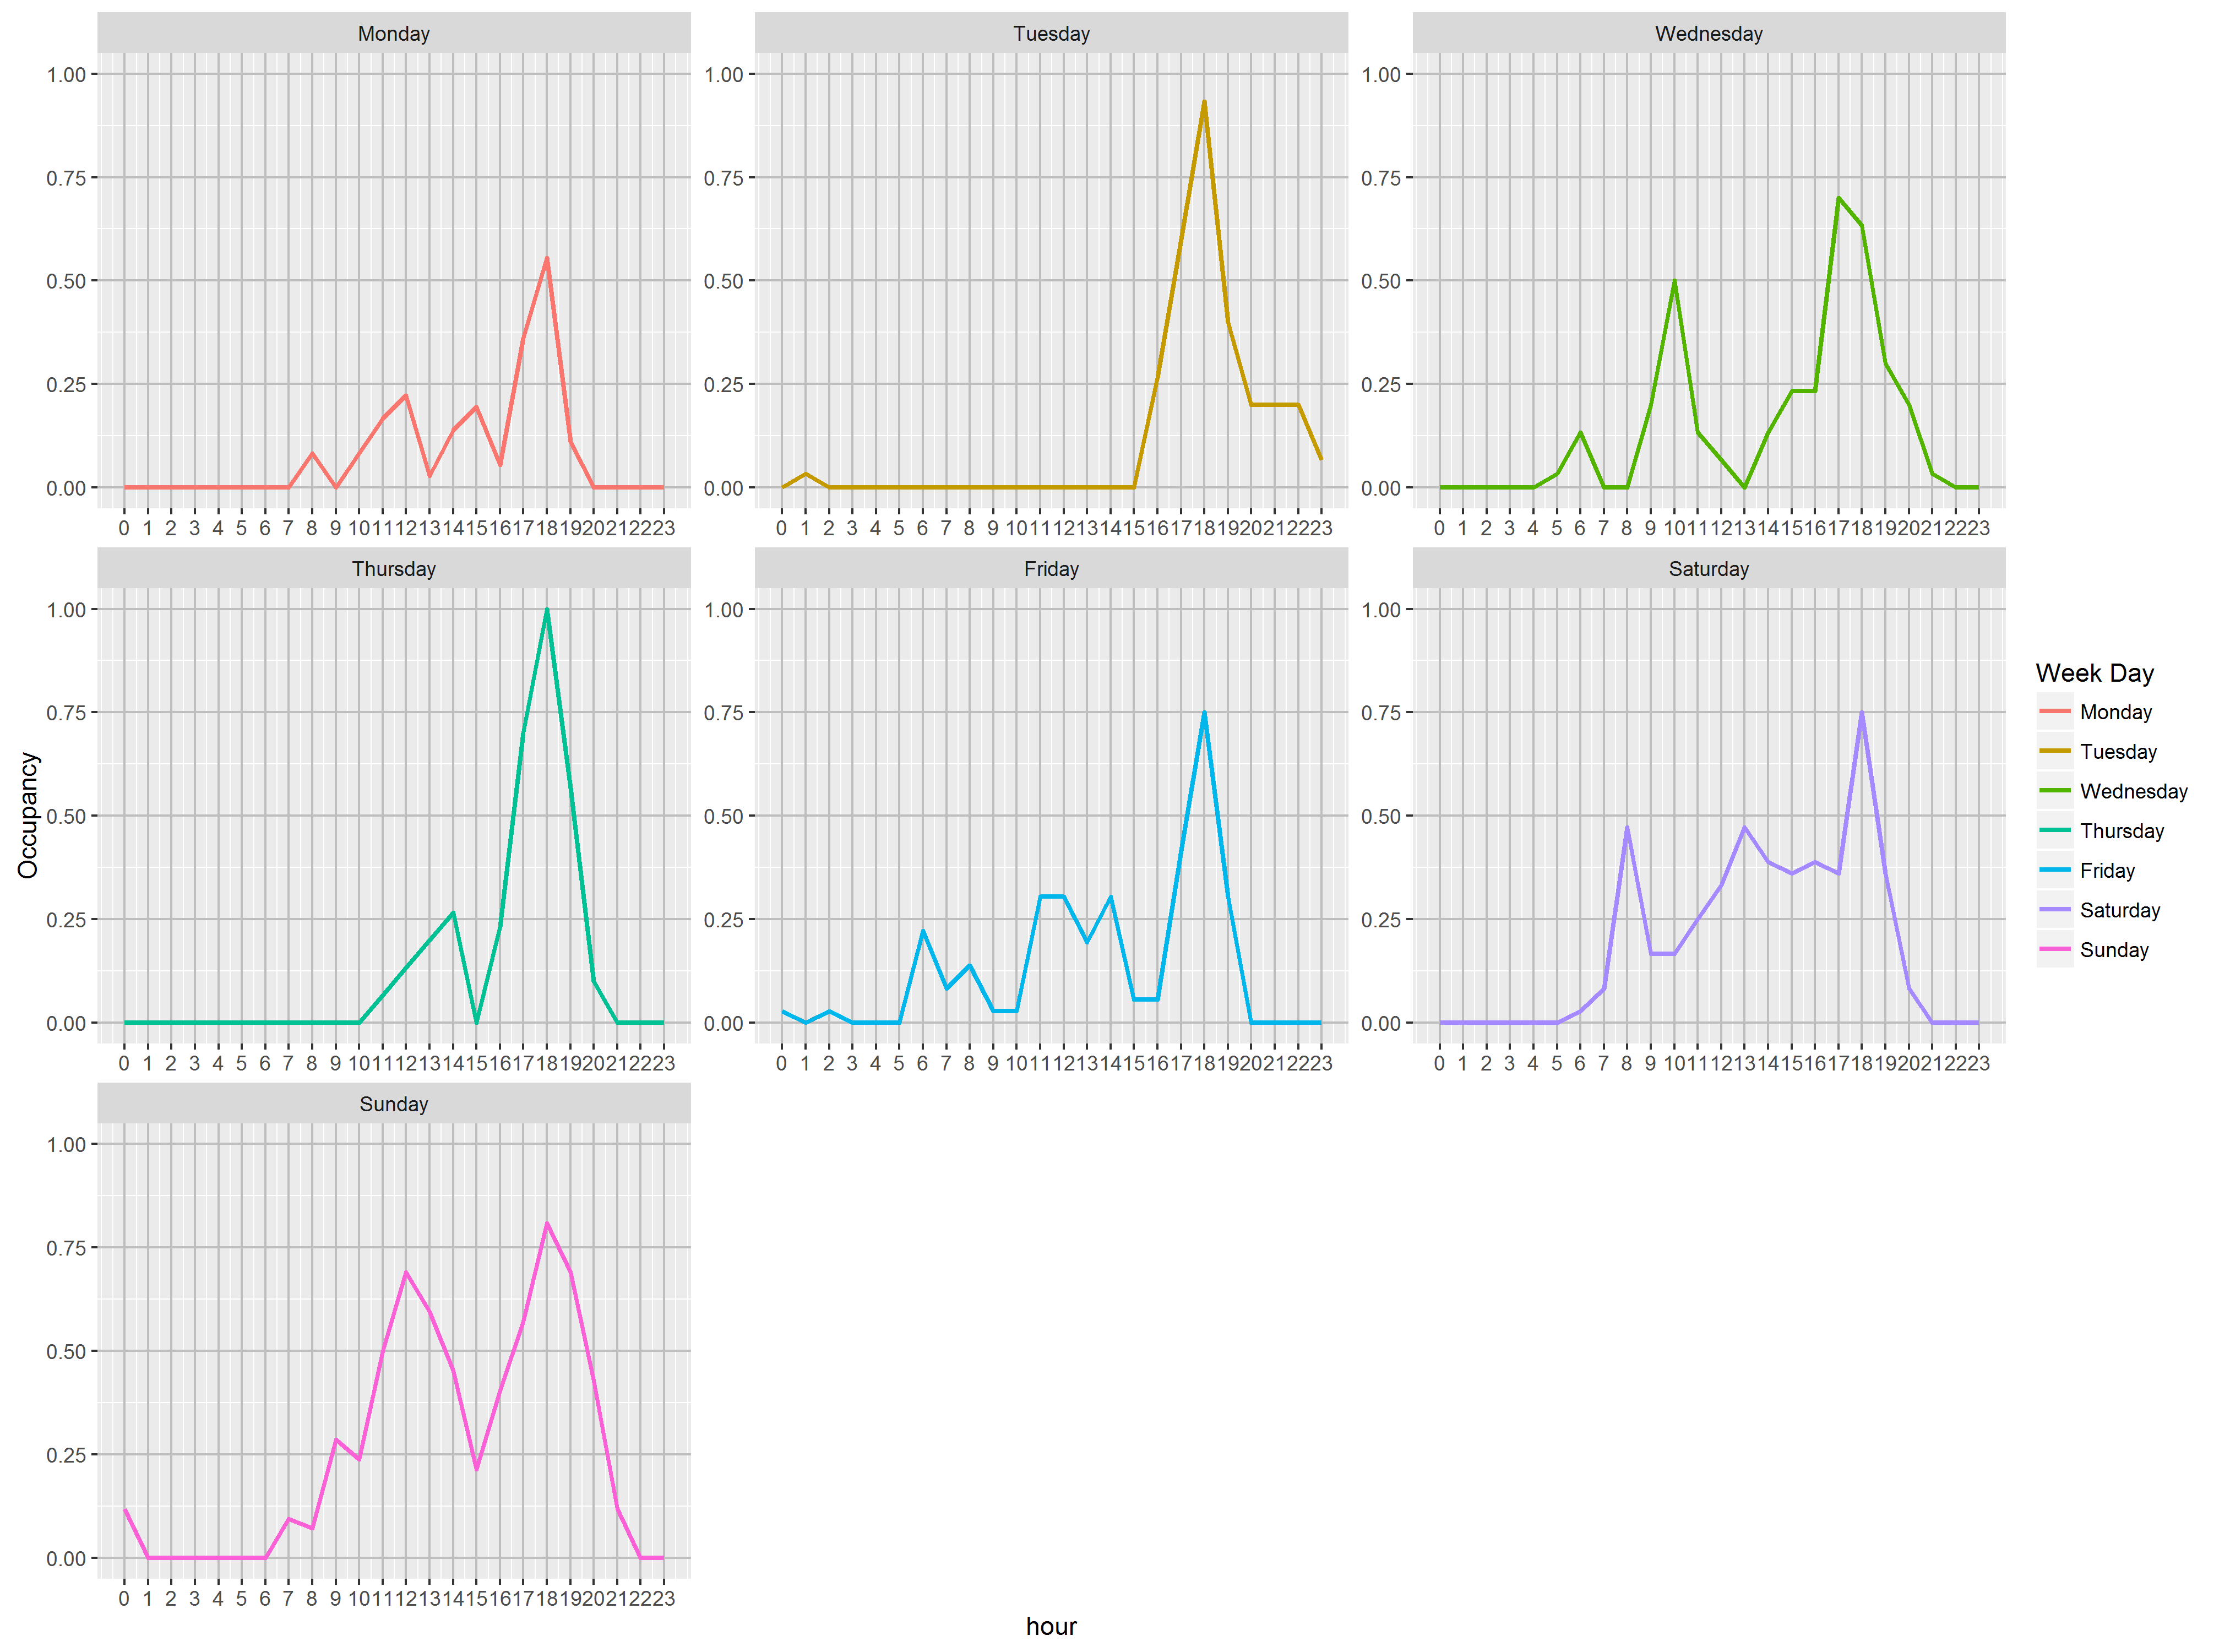Click the Tuesday peak near 0.93
Viewport: 2230px width, 1652px height.
(1204, 102)
